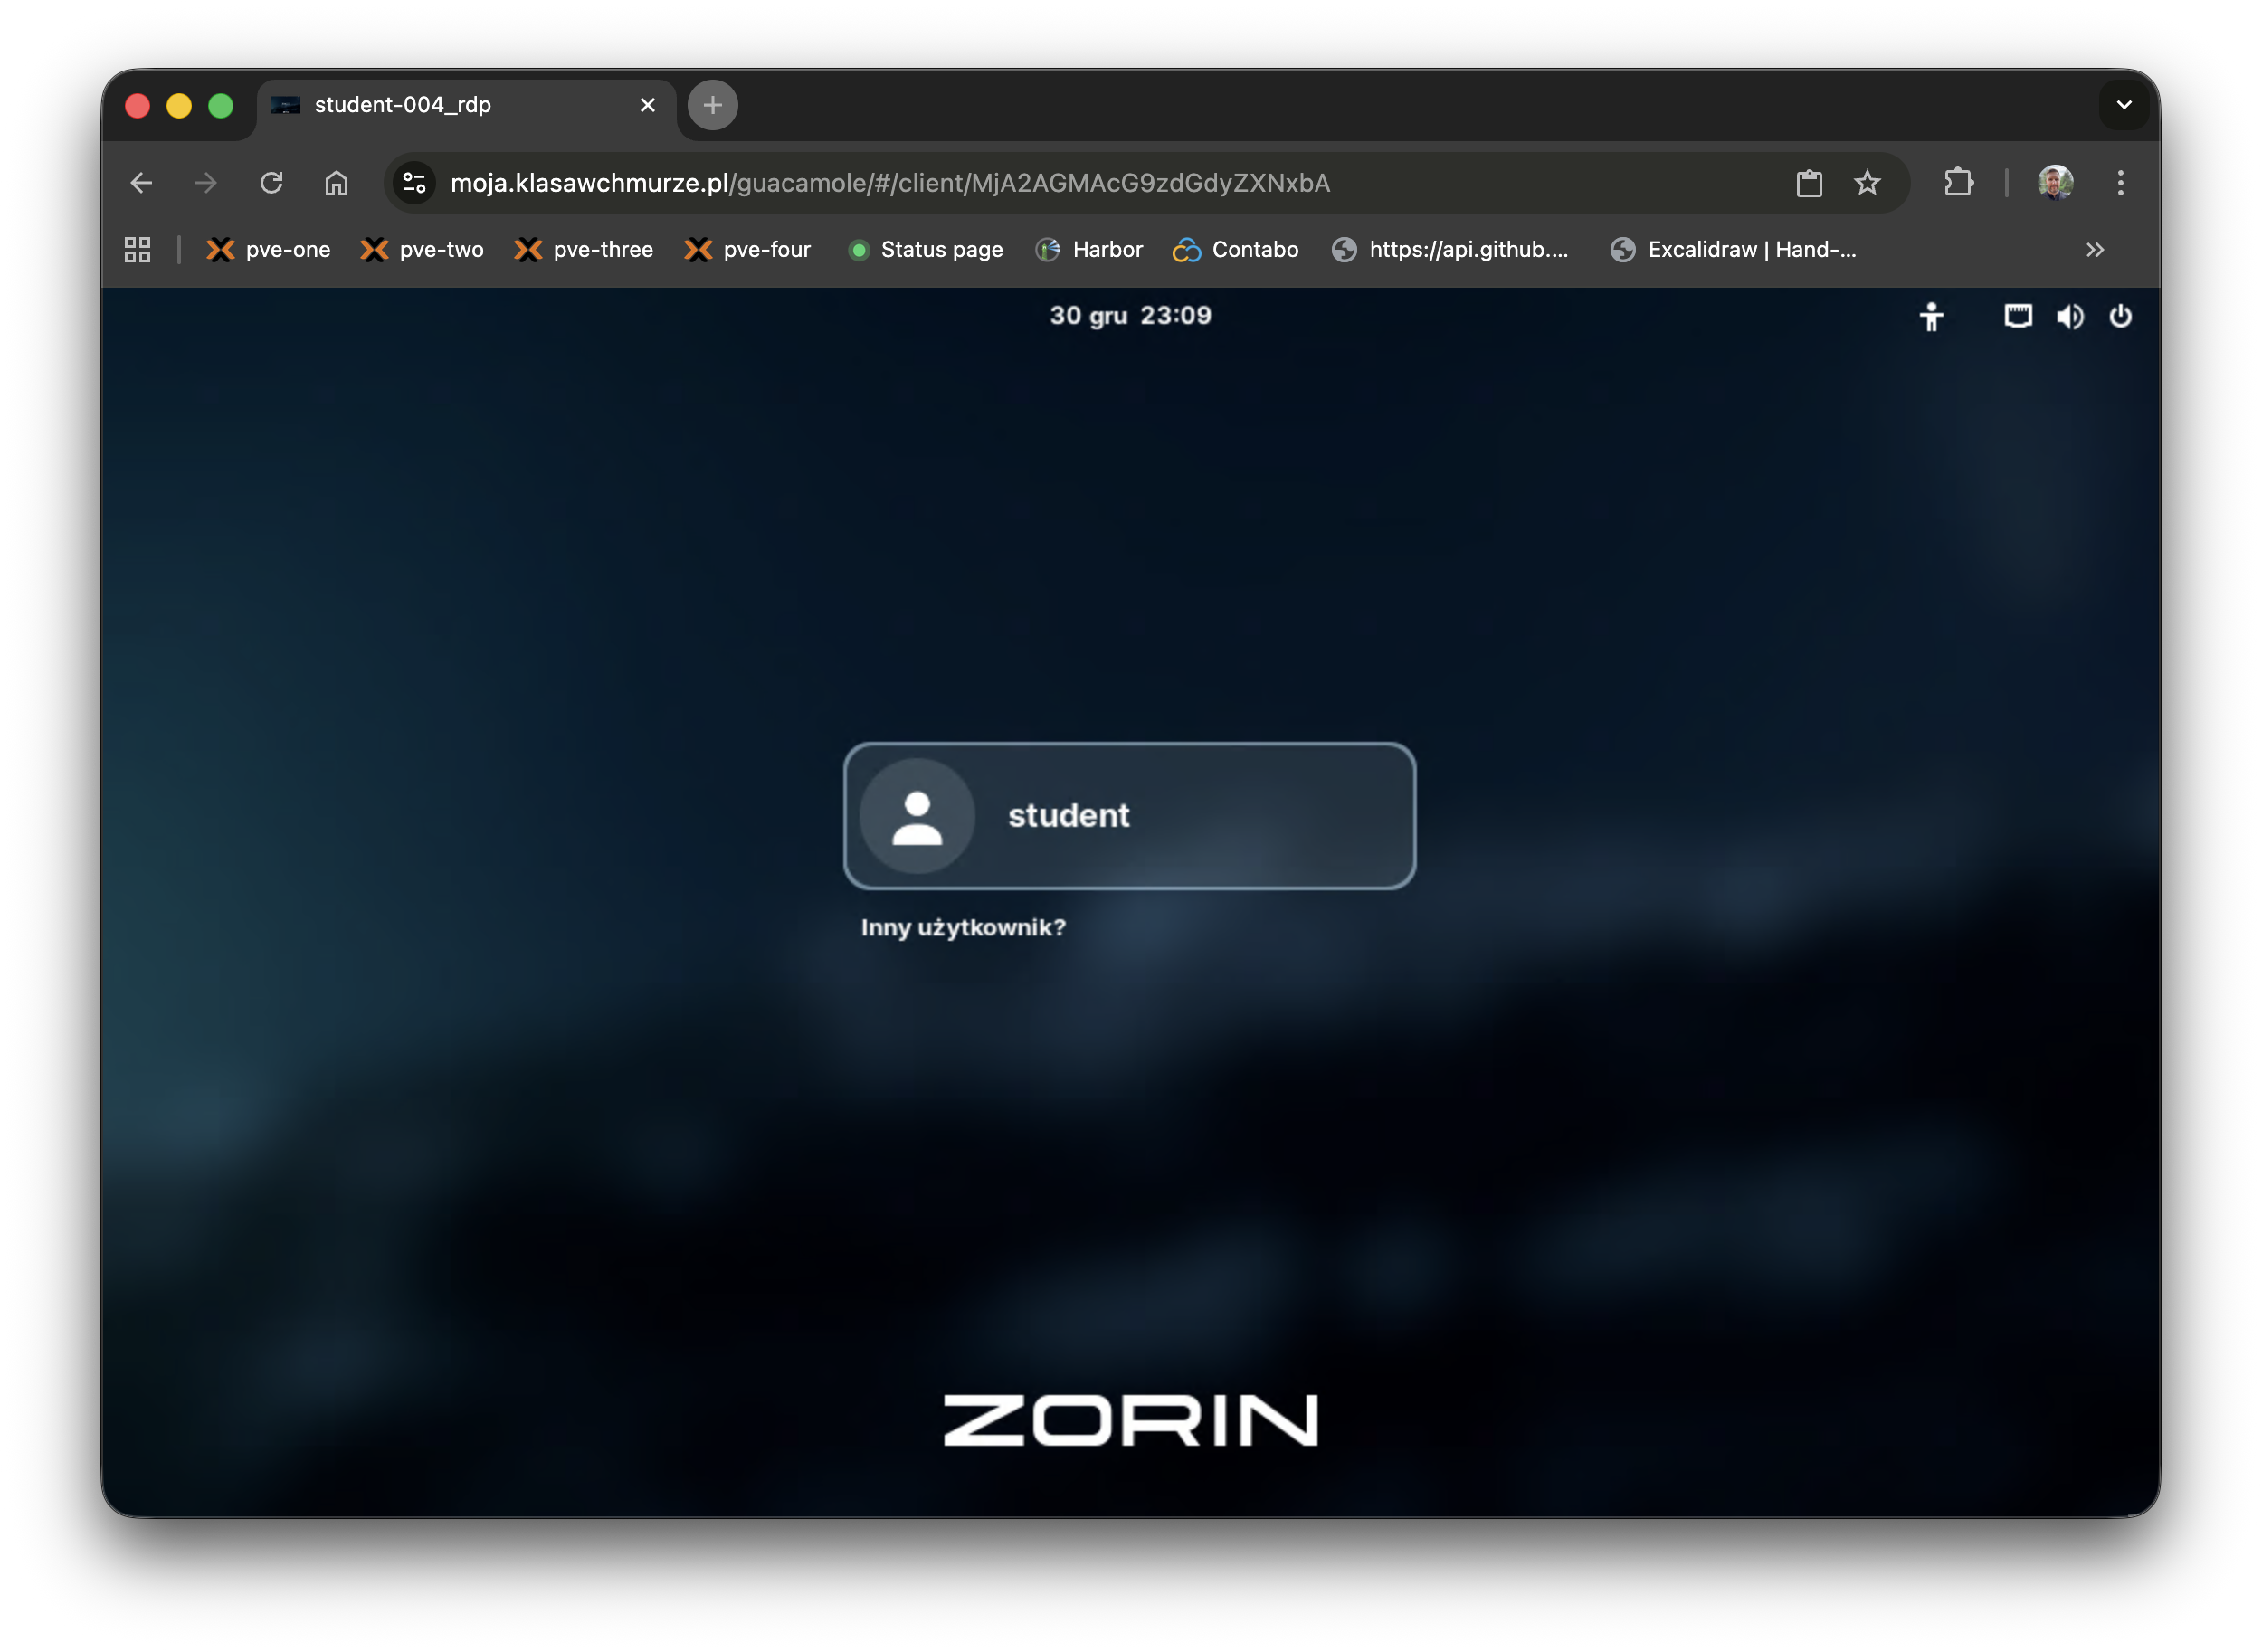Bookmark this page with the star icon
This screenshot has width=2262, height=1652.
click(1866, 183)
